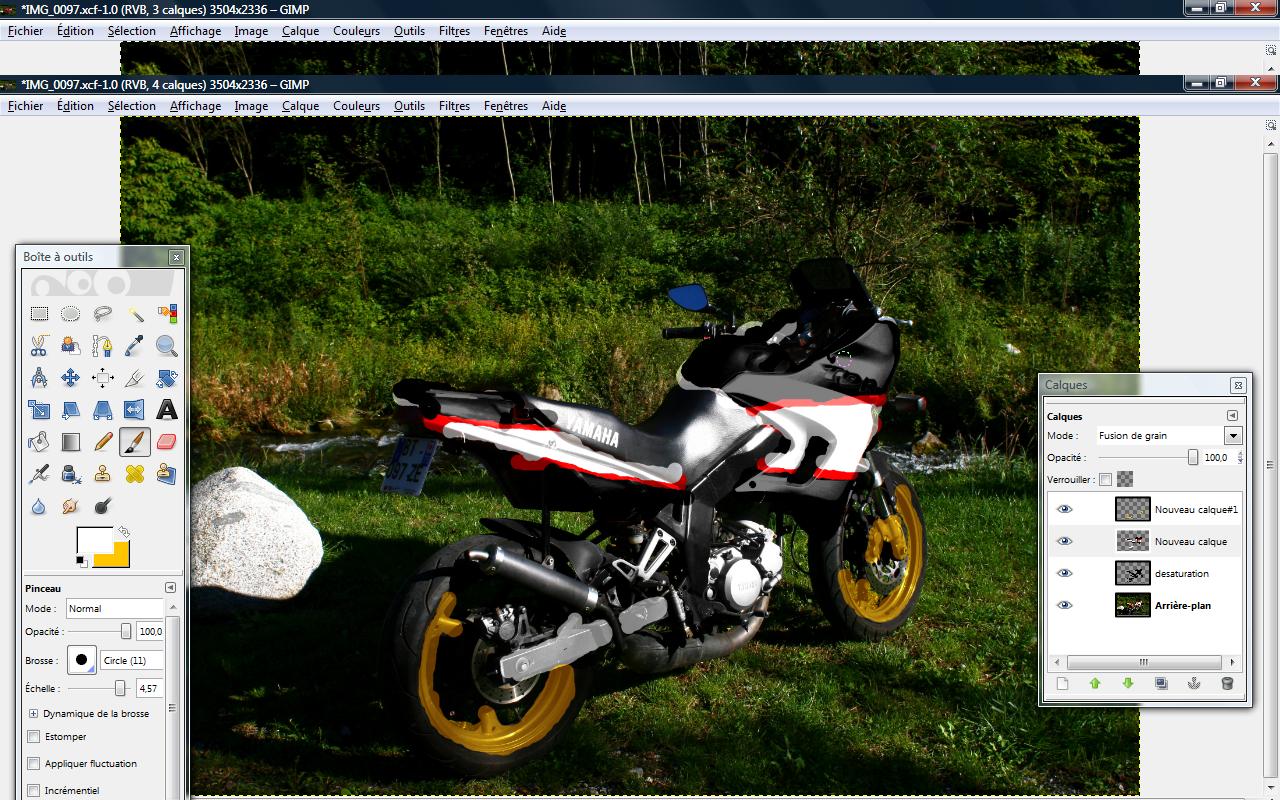
Task: Select the Zoom magnifier tool
Action: pyautogui.click(x=167, y=346)
